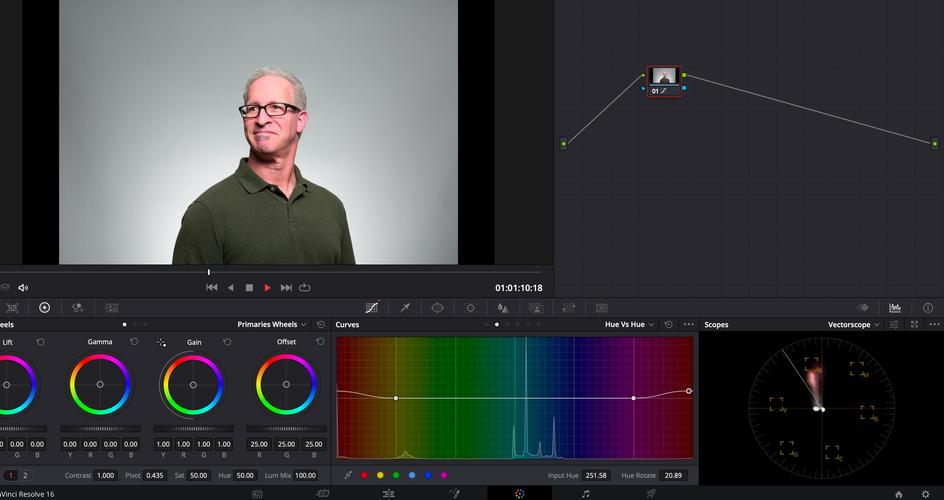Open the Qualifier eyedropper palette

tap(405, 307)
